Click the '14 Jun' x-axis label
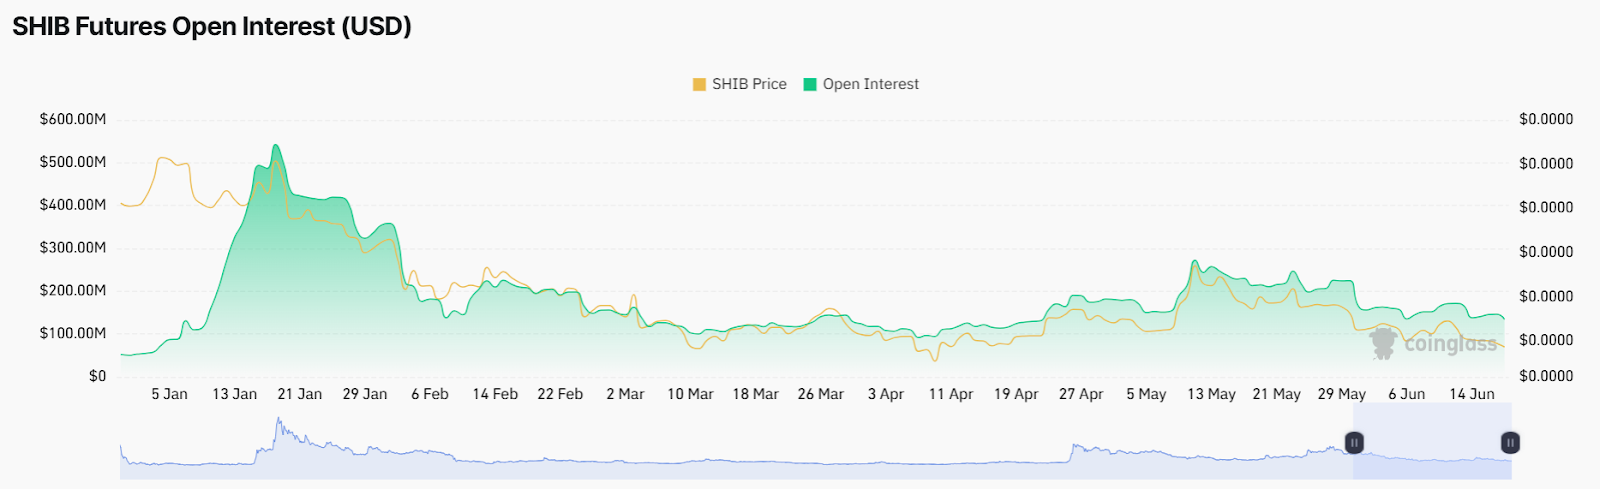 1472,394
